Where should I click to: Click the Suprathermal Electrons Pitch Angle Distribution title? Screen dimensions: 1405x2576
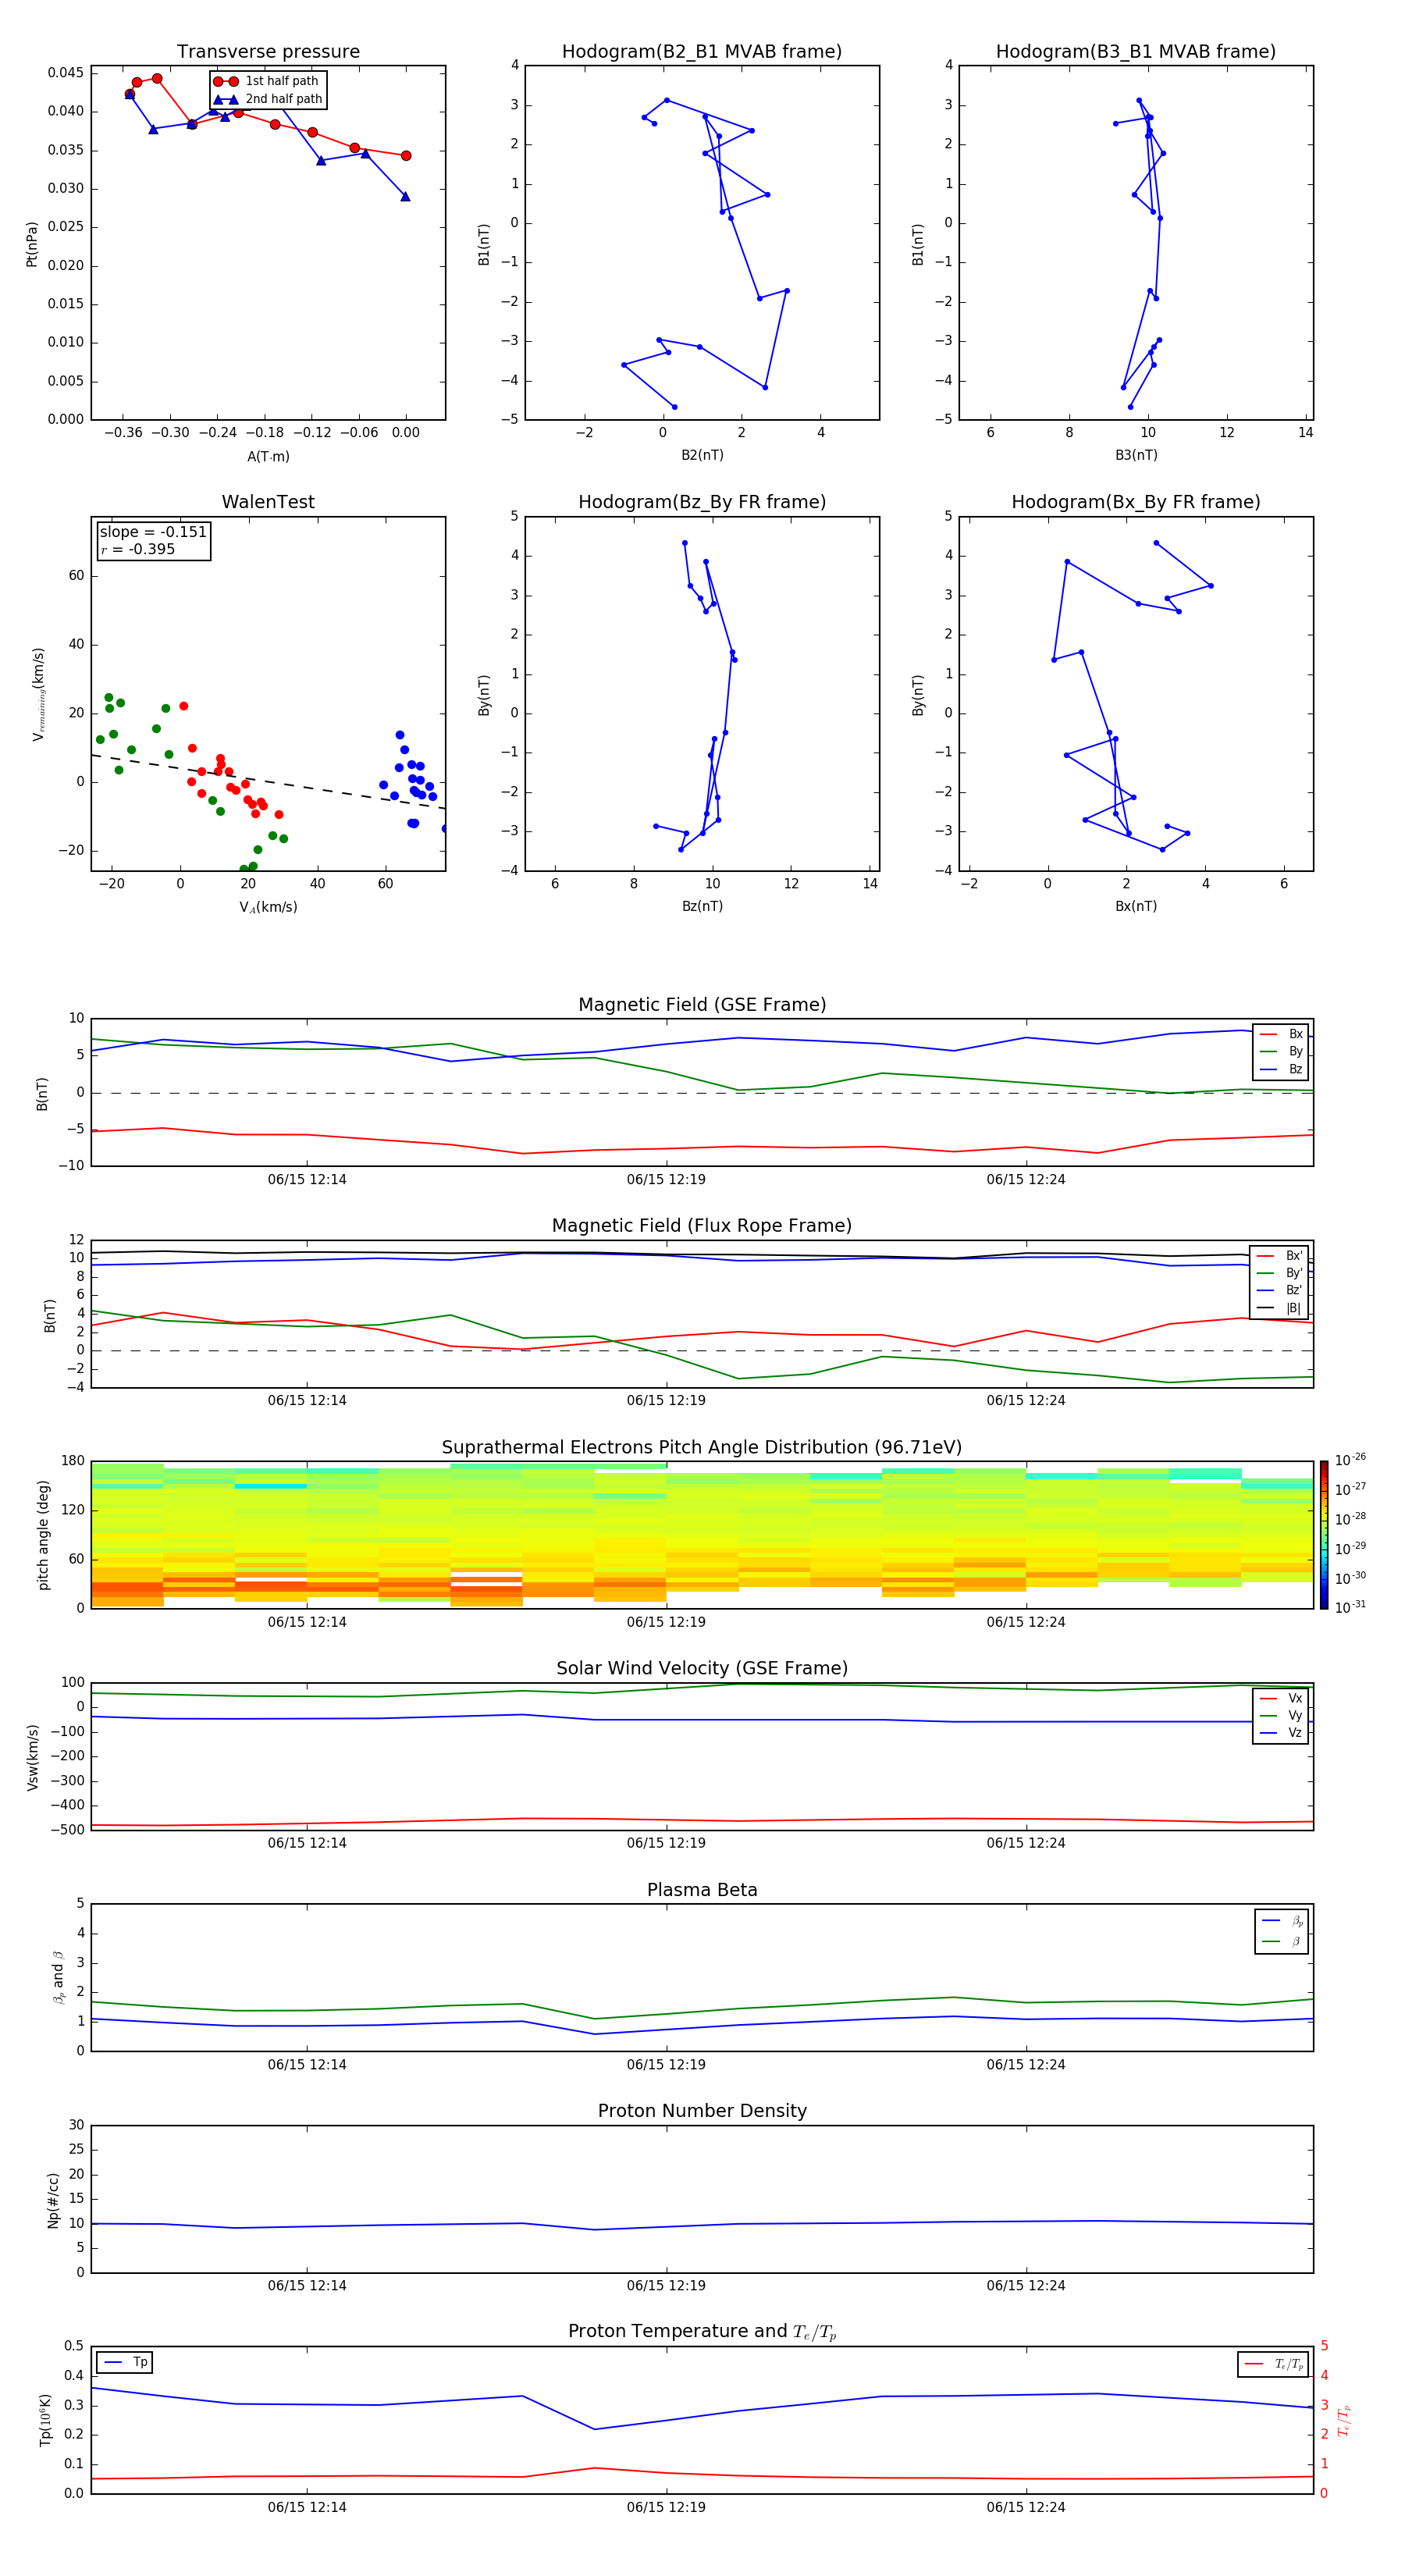coord(702,1447)
